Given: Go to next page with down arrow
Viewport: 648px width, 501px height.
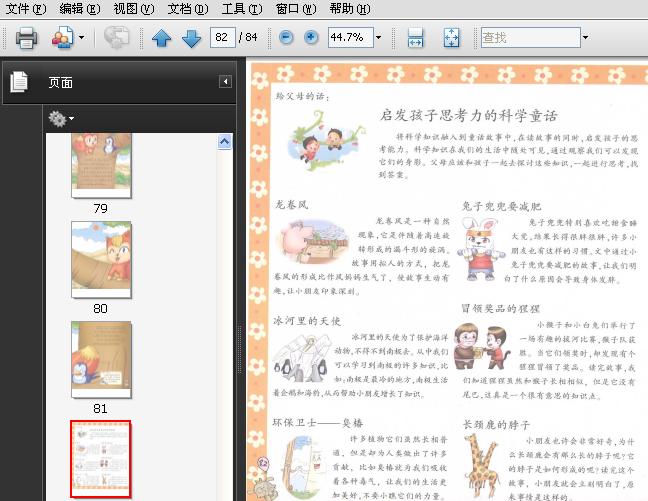Looking at the screenshot, I should 191,38.
